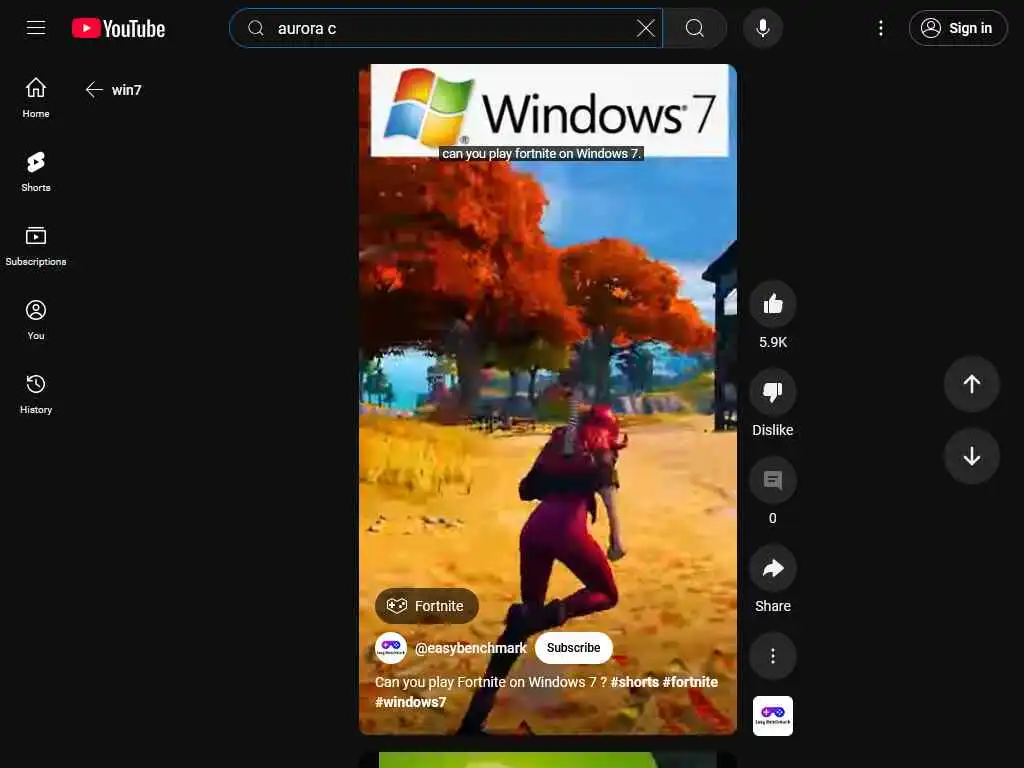Open more actions beside the Short

pyautogui.click(x=773, y=656)
